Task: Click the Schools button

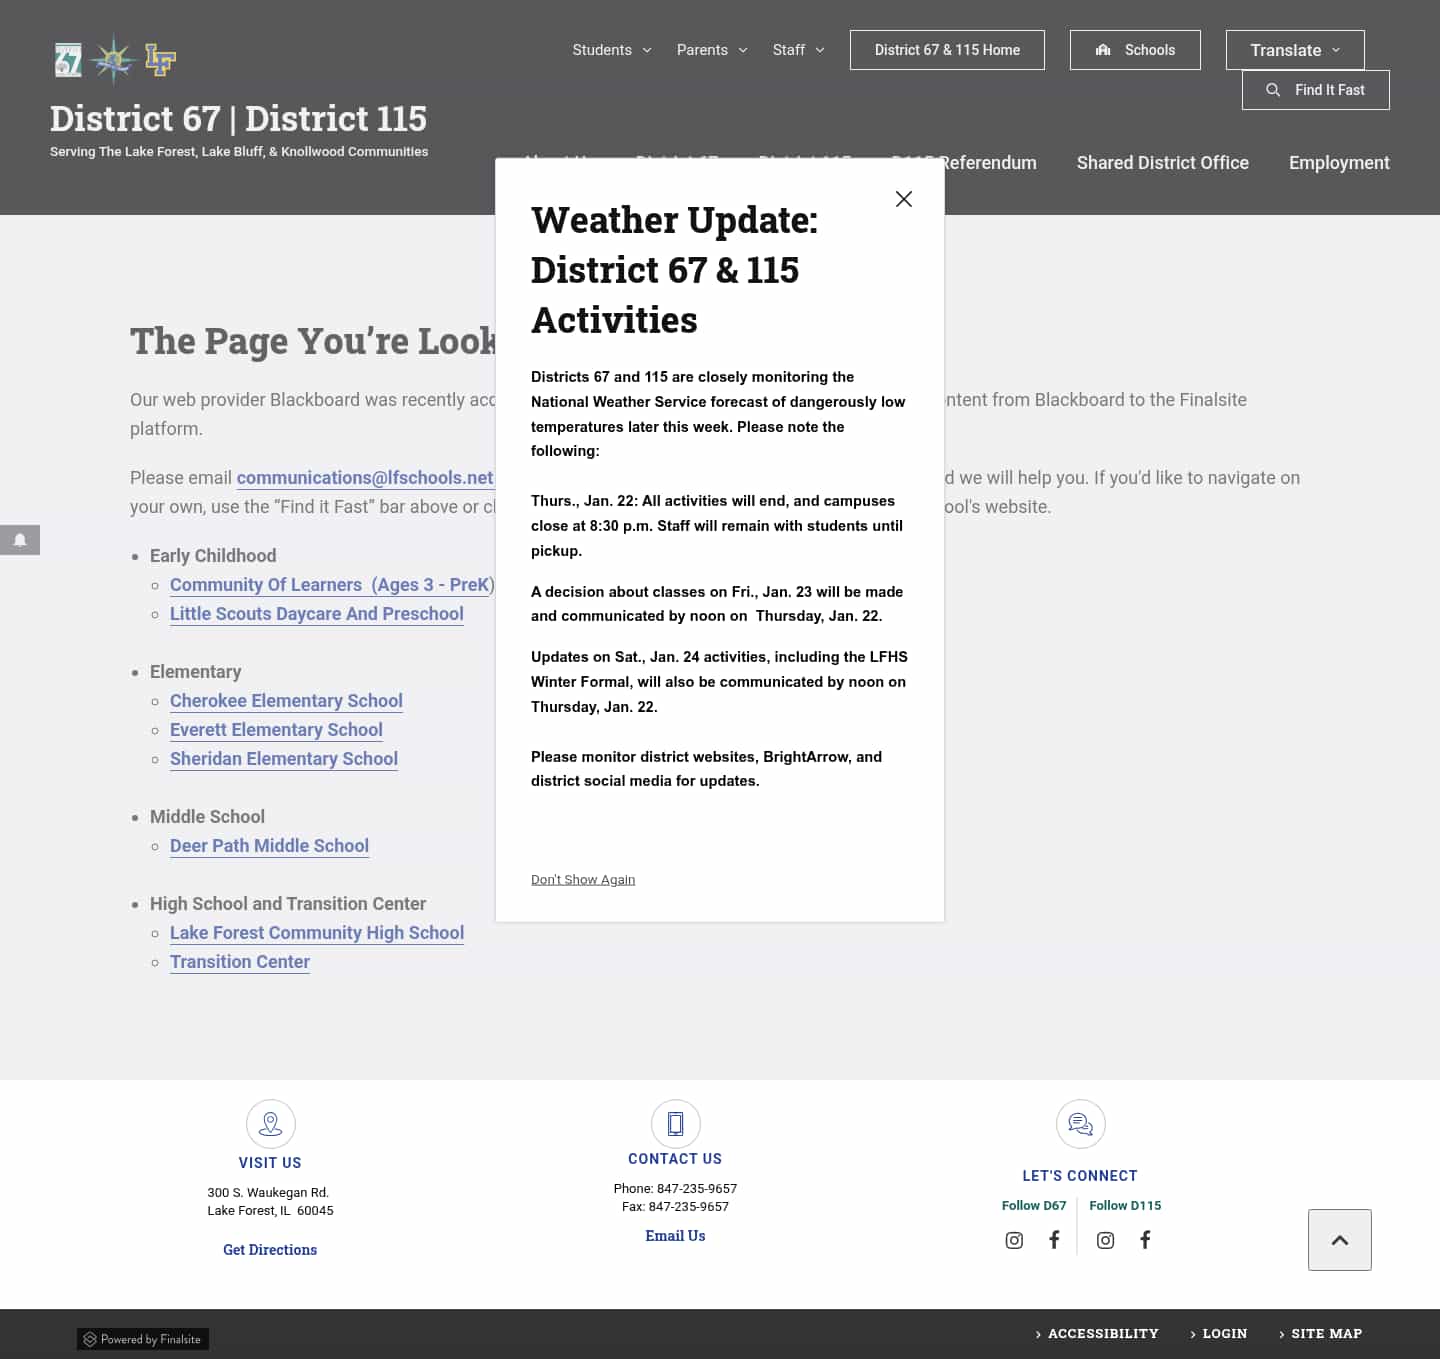Action: pyautogui.click(x=1135, y=49)
